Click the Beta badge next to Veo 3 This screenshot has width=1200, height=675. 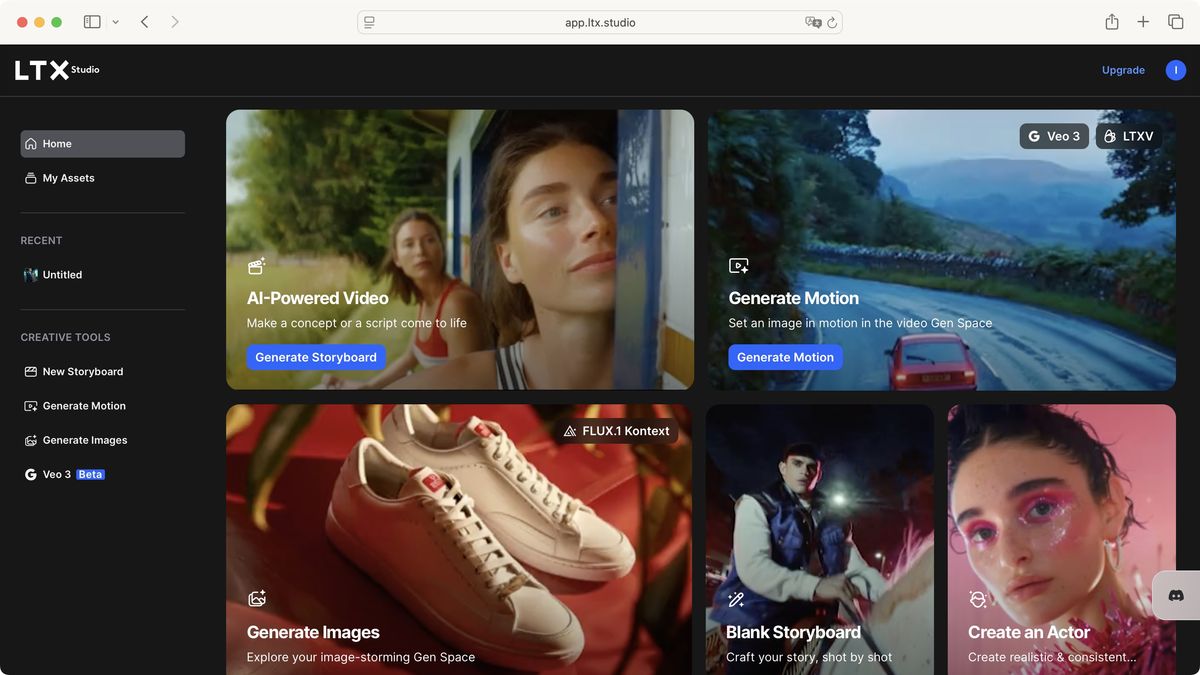91,475
